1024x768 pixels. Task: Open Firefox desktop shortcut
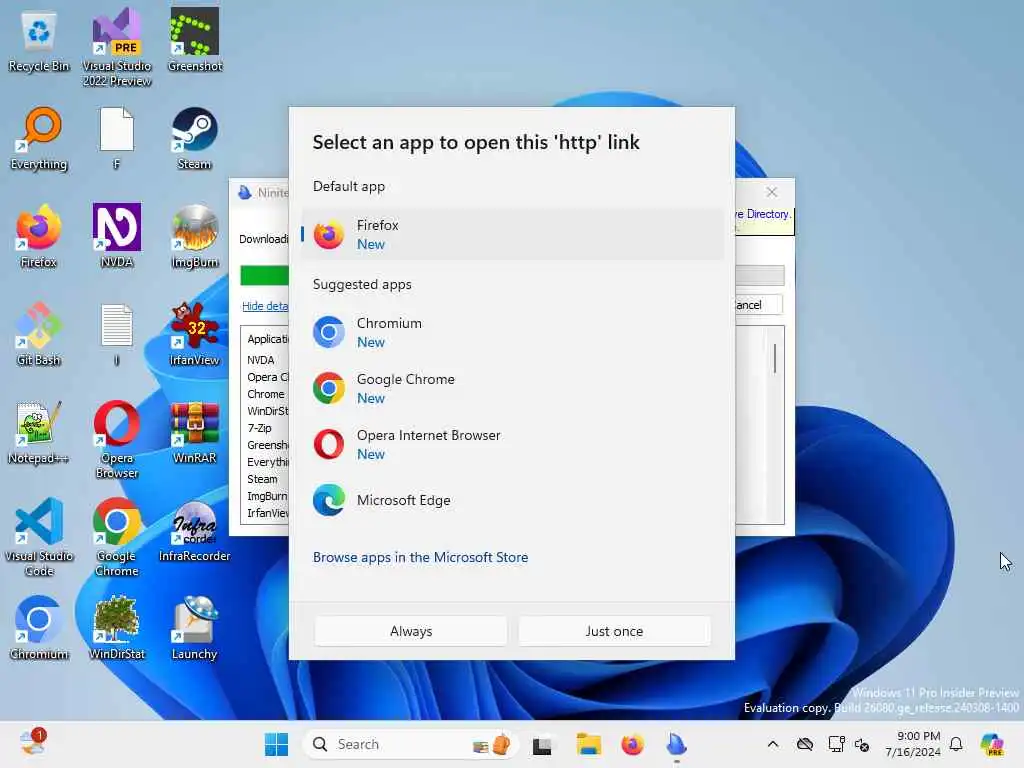click(39, 236)
